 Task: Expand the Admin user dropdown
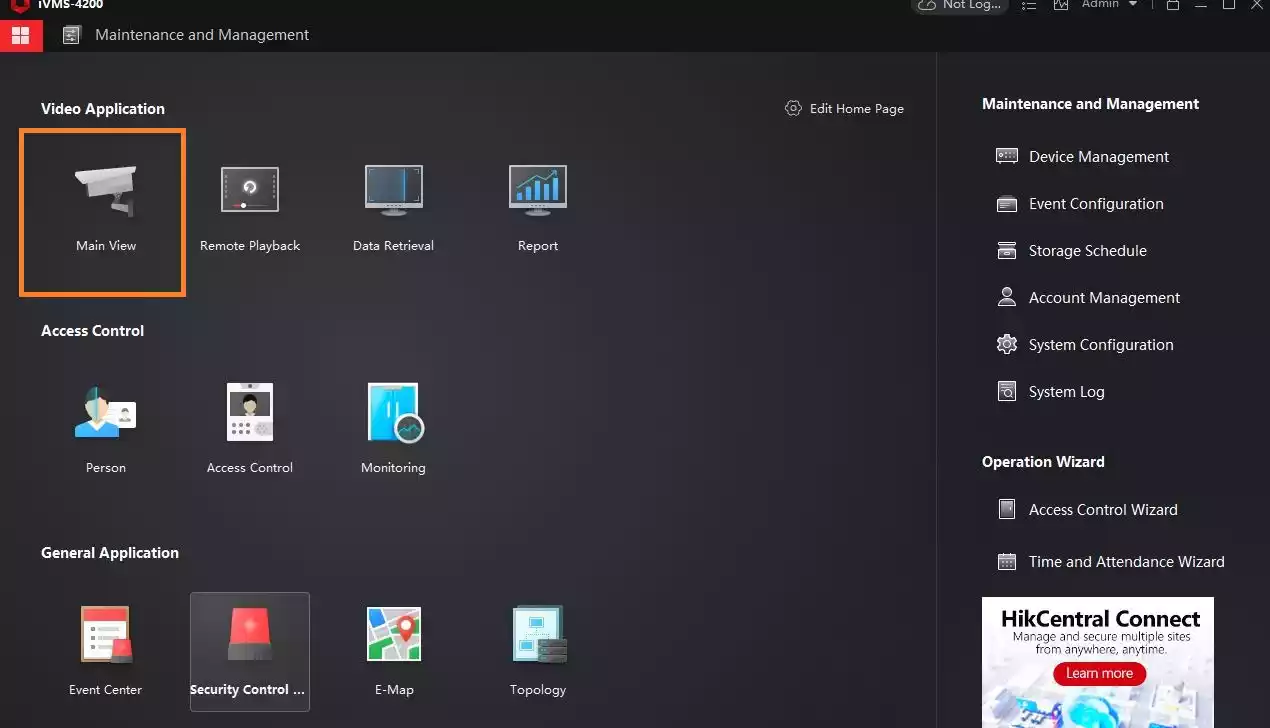point(1110,5)
